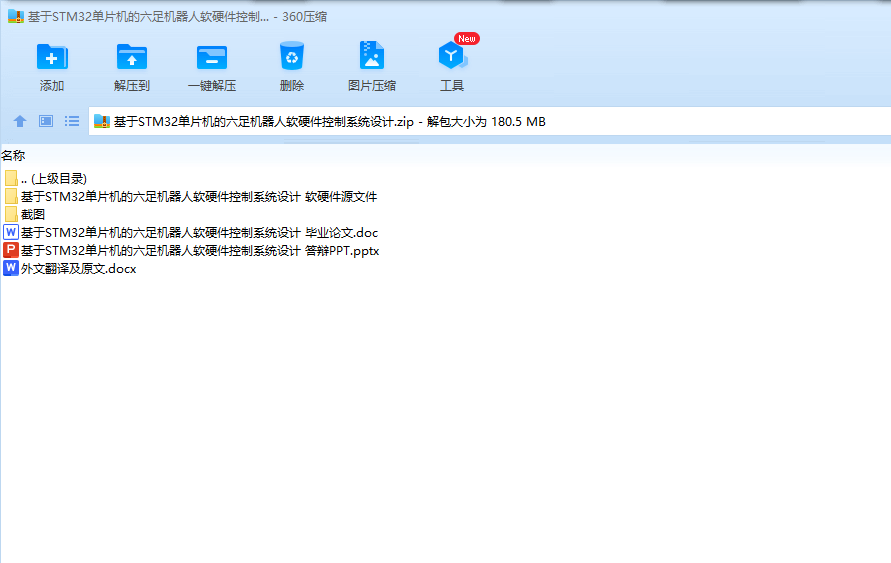Switch to the list view icon
This screenshot has height=563, width=891.
click(x=72, y=121)
